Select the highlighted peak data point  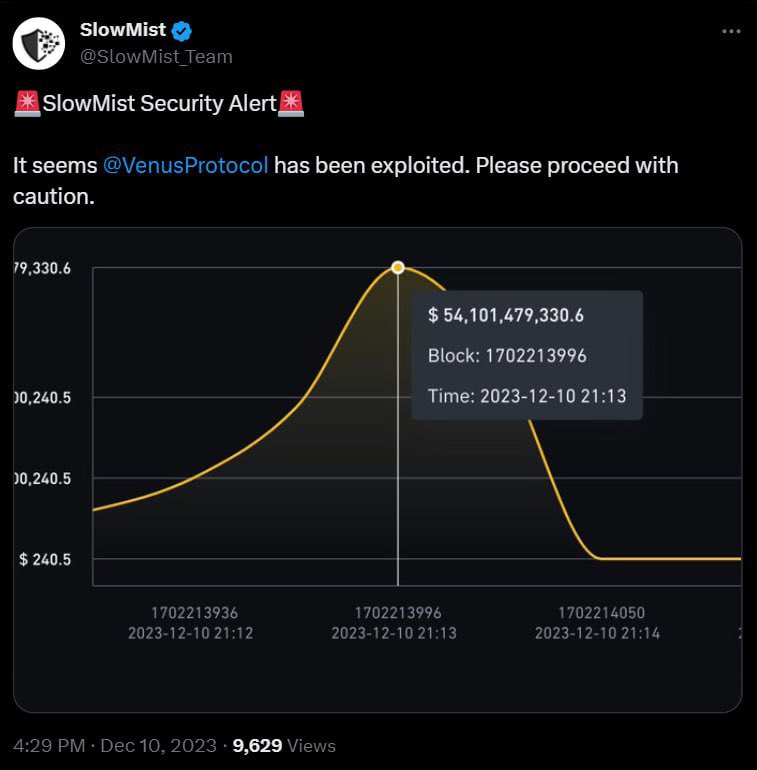(398, 268)
